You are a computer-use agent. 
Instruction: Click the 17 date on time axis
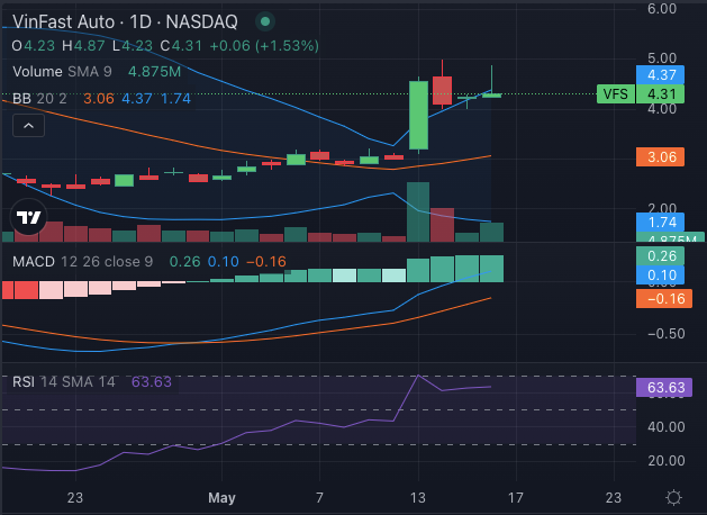click(515, 497)
